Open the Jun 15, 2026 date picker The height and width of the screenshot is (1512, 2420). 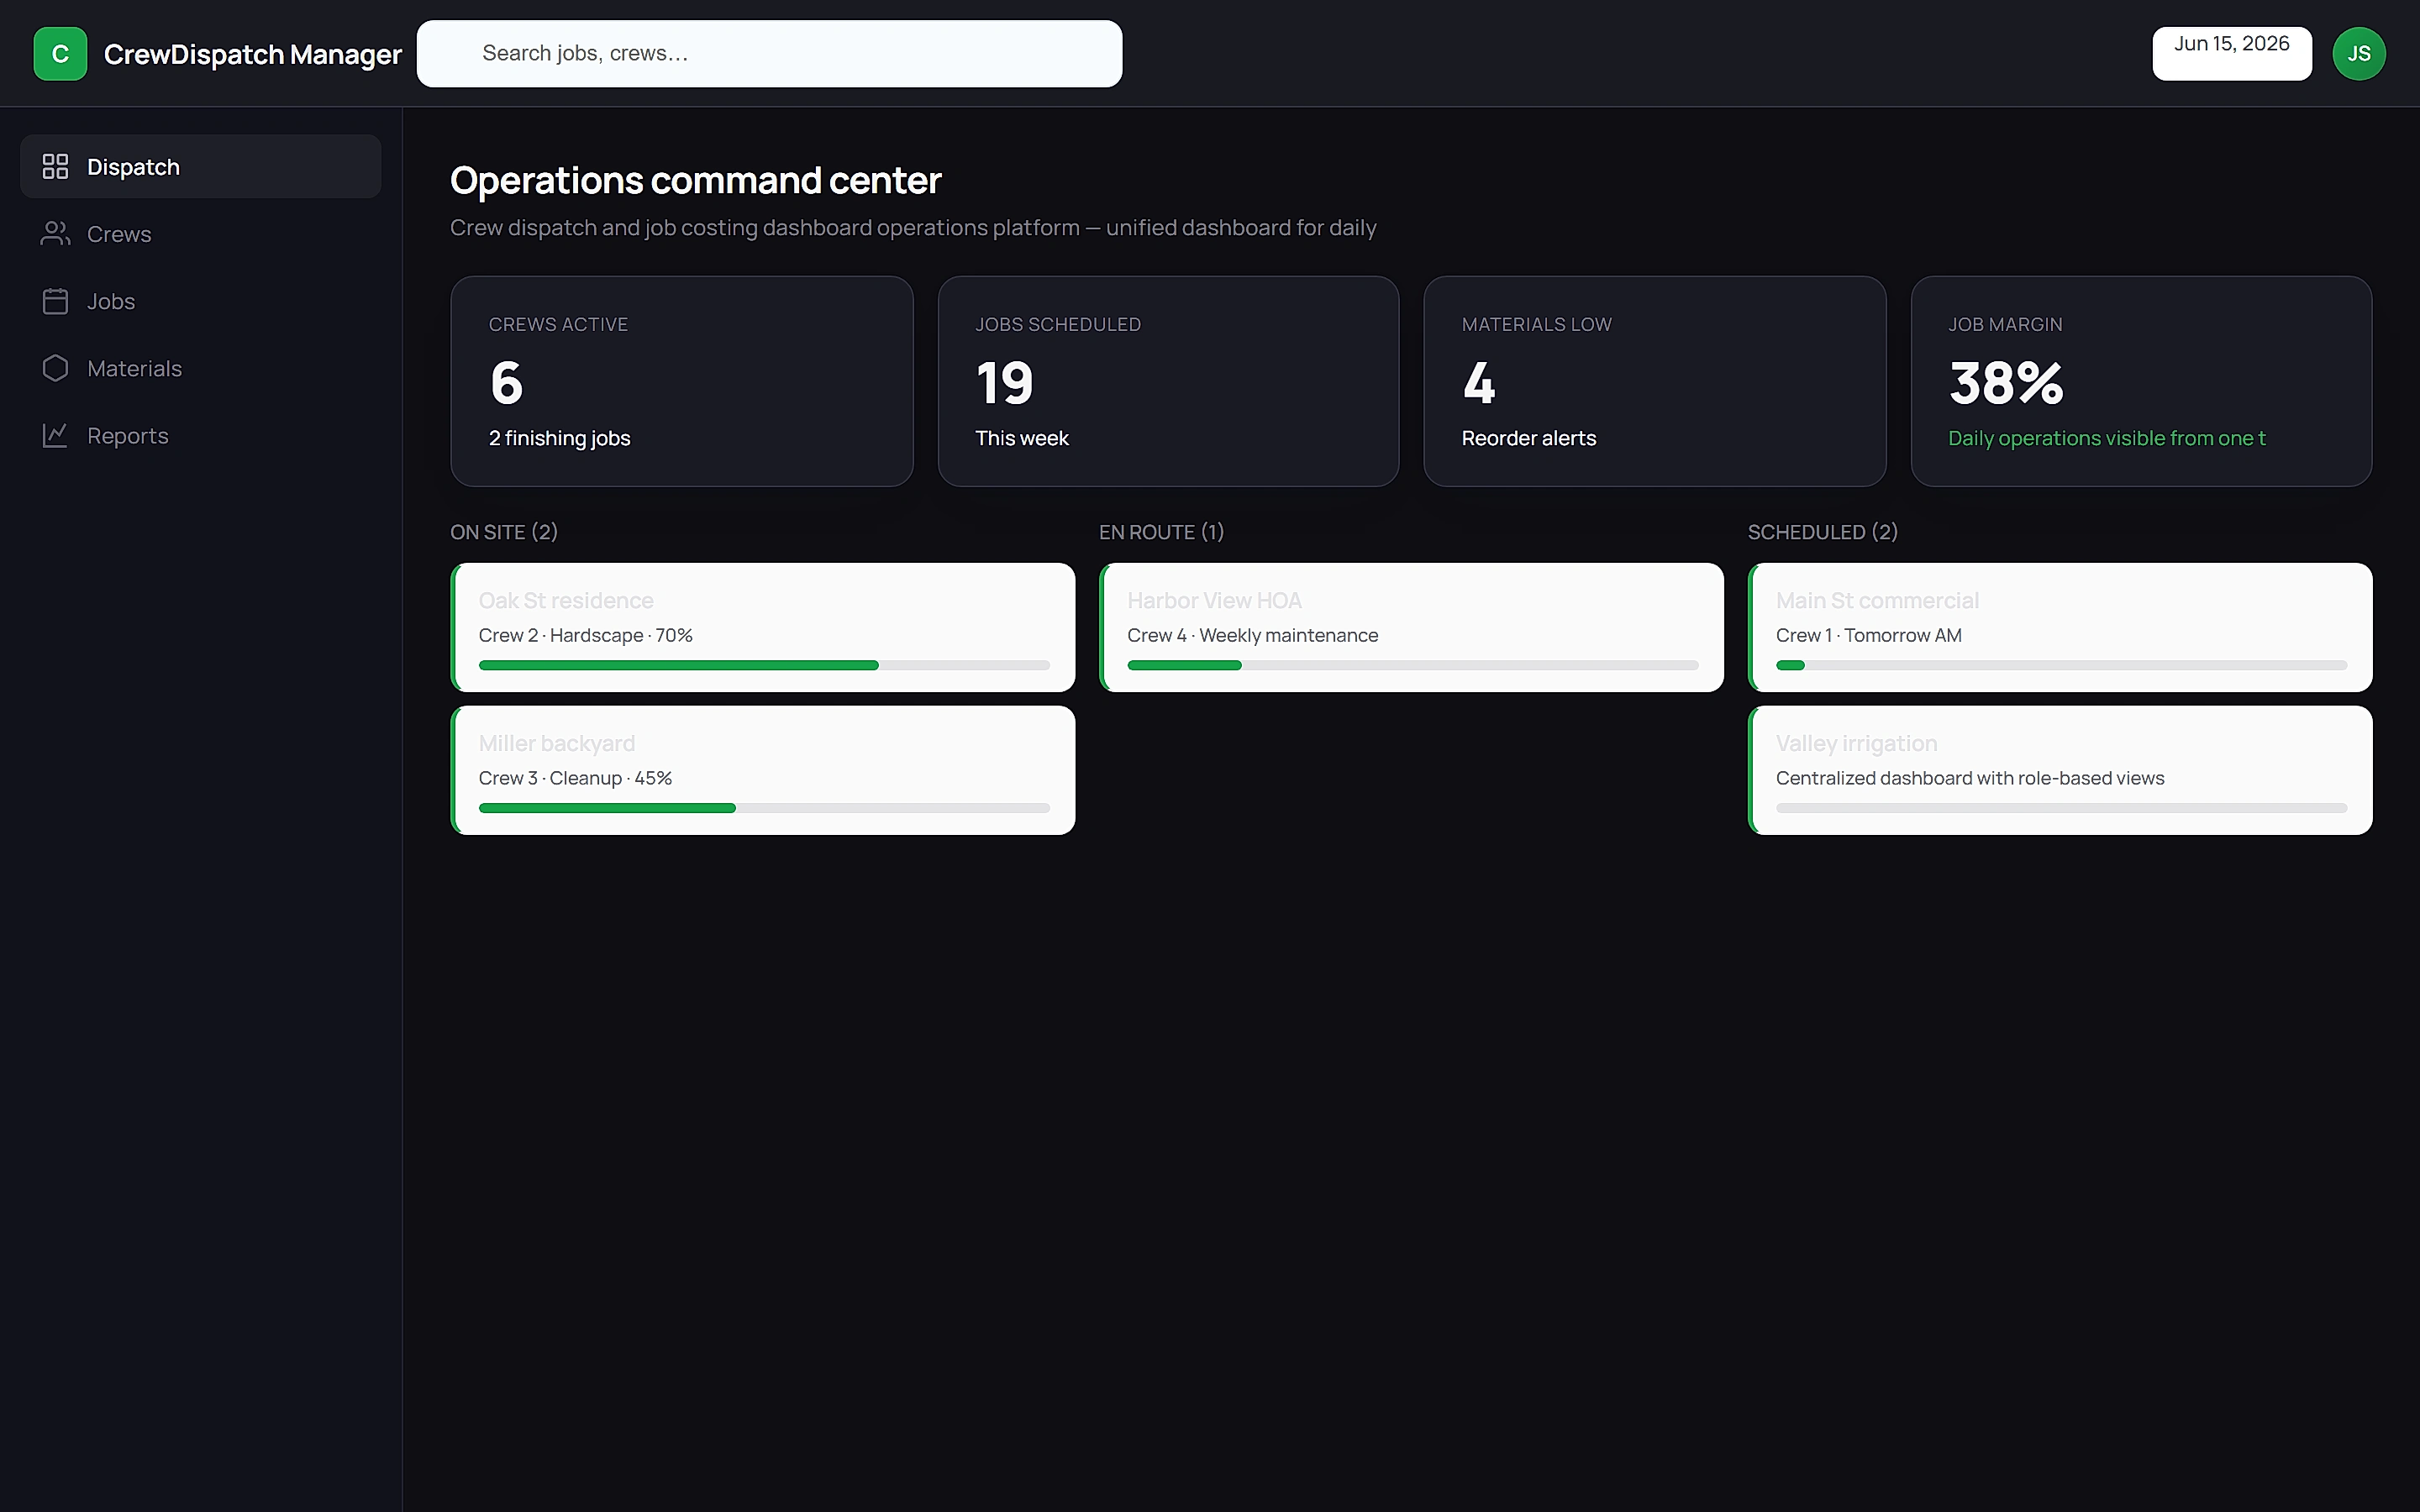[x=2232, y=54]
